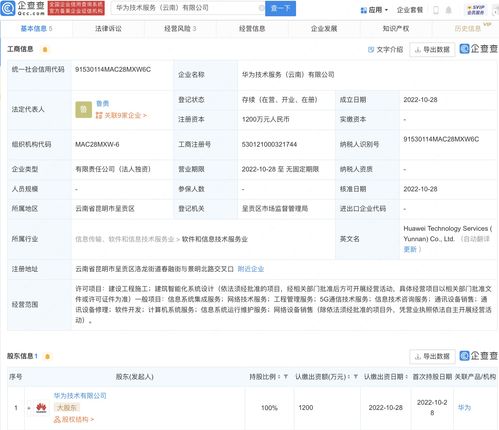Click the Huawei logo in shareholder row
Viewport: 499px width, 430px height.
(x=41, y=408)
